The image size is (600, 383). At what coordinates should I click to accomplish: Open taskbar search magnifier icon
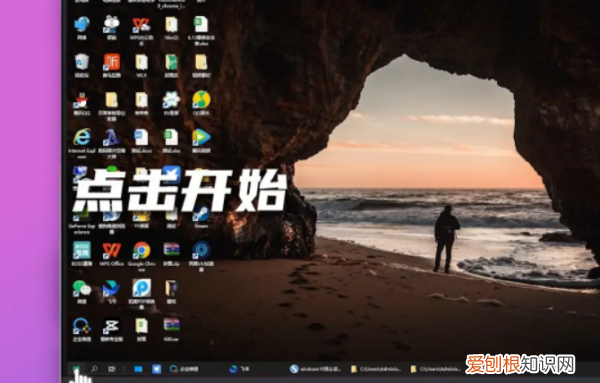94,369
